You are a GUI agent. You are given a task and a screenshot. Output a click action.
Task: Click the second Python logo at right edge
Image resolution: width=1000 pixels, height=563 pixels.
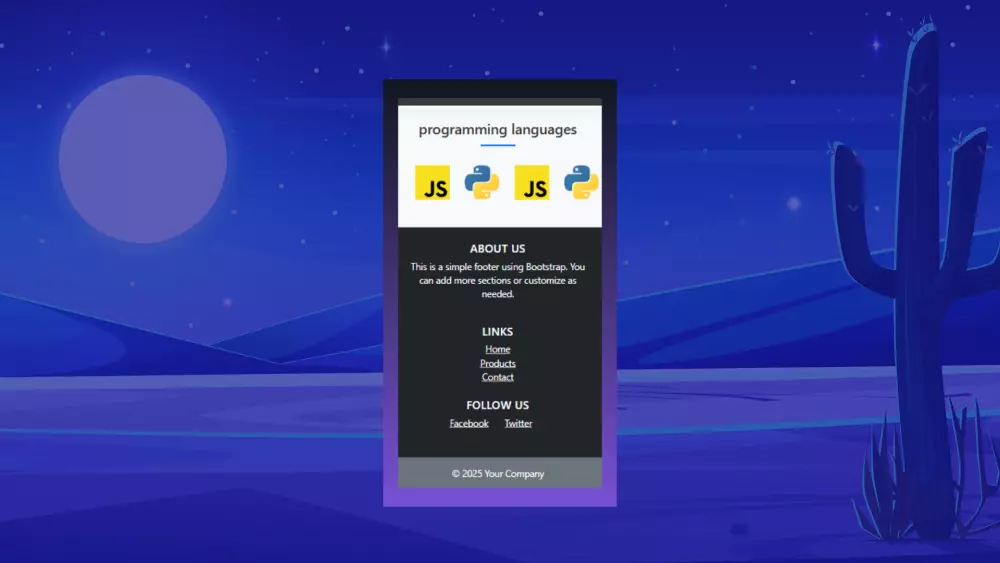tap(582, 182)
